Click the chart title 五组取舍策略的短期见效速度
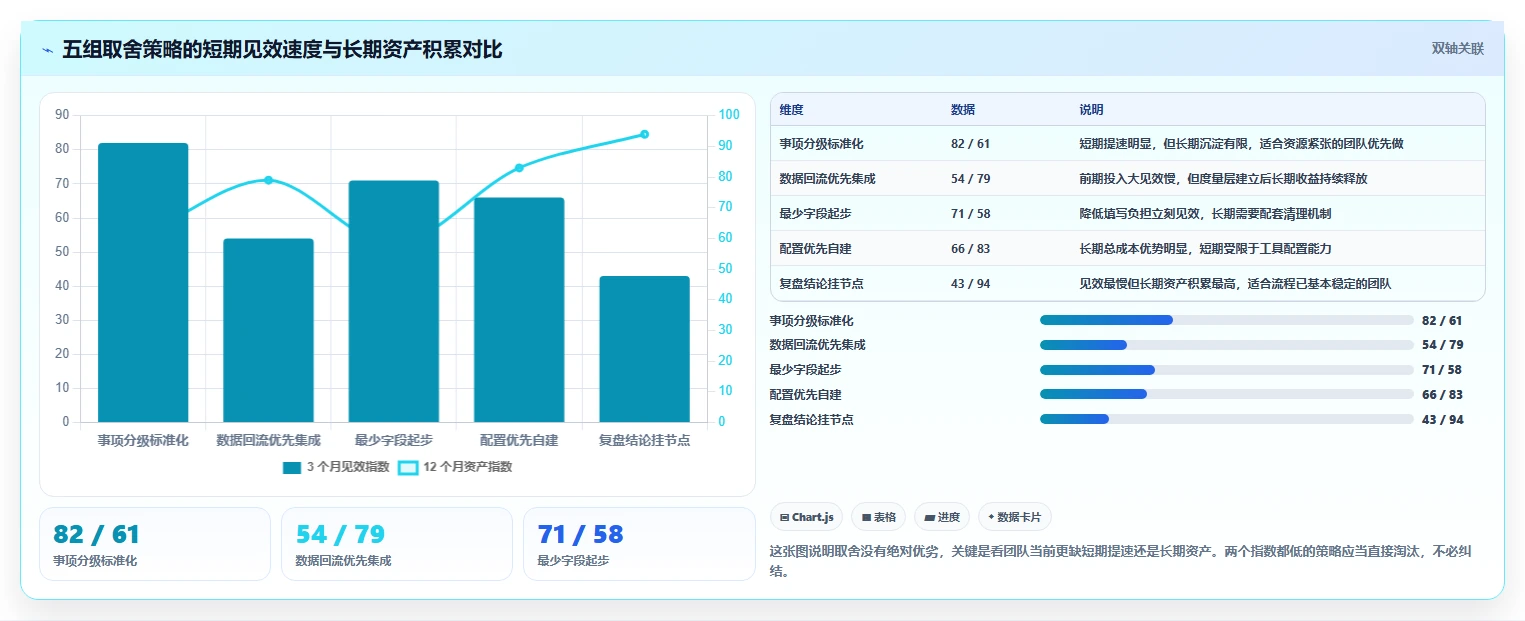Screen dimensions: 1525x621 (282, 49)
